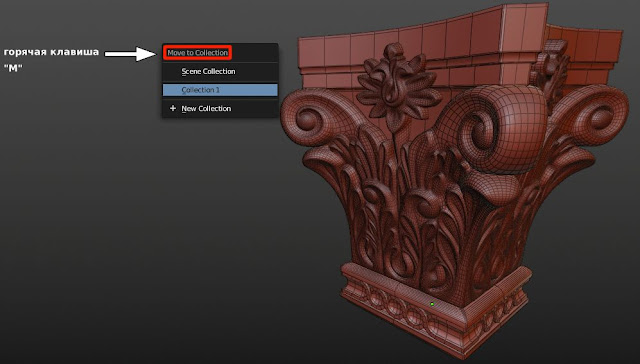This screenshot has width=640, height=364.
Task: Click the 'горячая клавиша' annotation text
Action: click(51, 52)
